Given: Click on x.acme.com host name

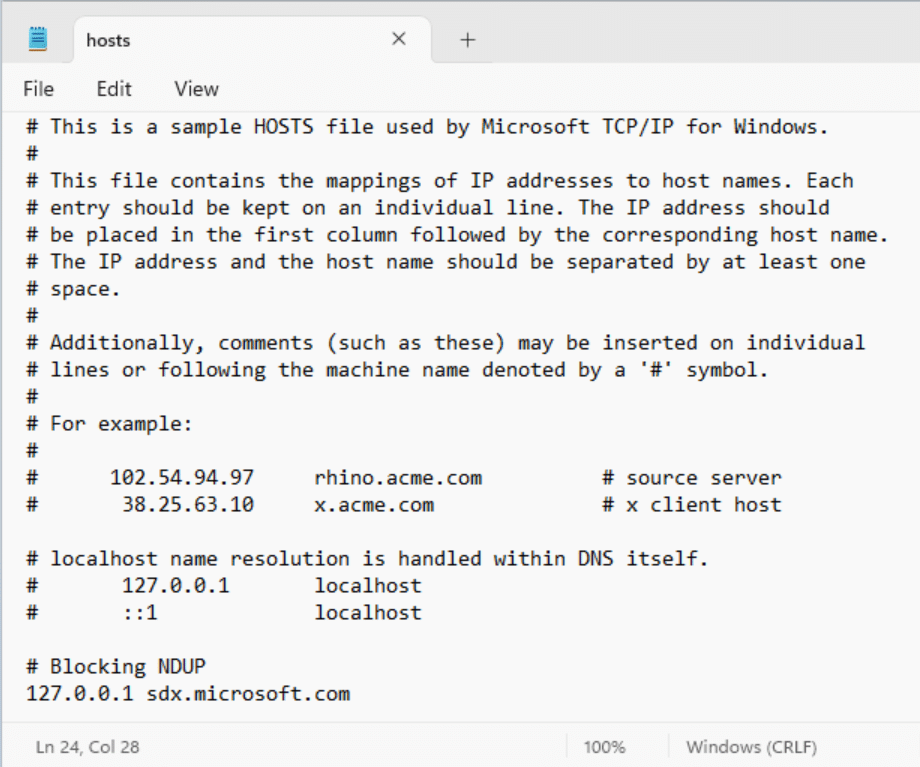Looking at the screenshot, I should [374, 505].
